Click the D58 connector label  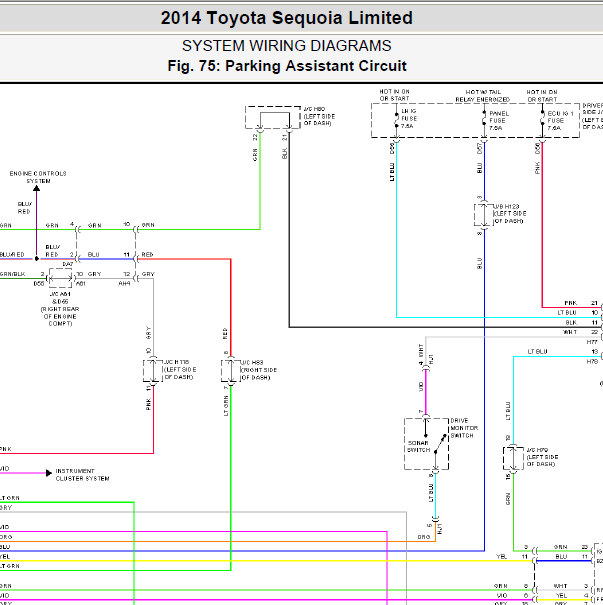point(537,149)
